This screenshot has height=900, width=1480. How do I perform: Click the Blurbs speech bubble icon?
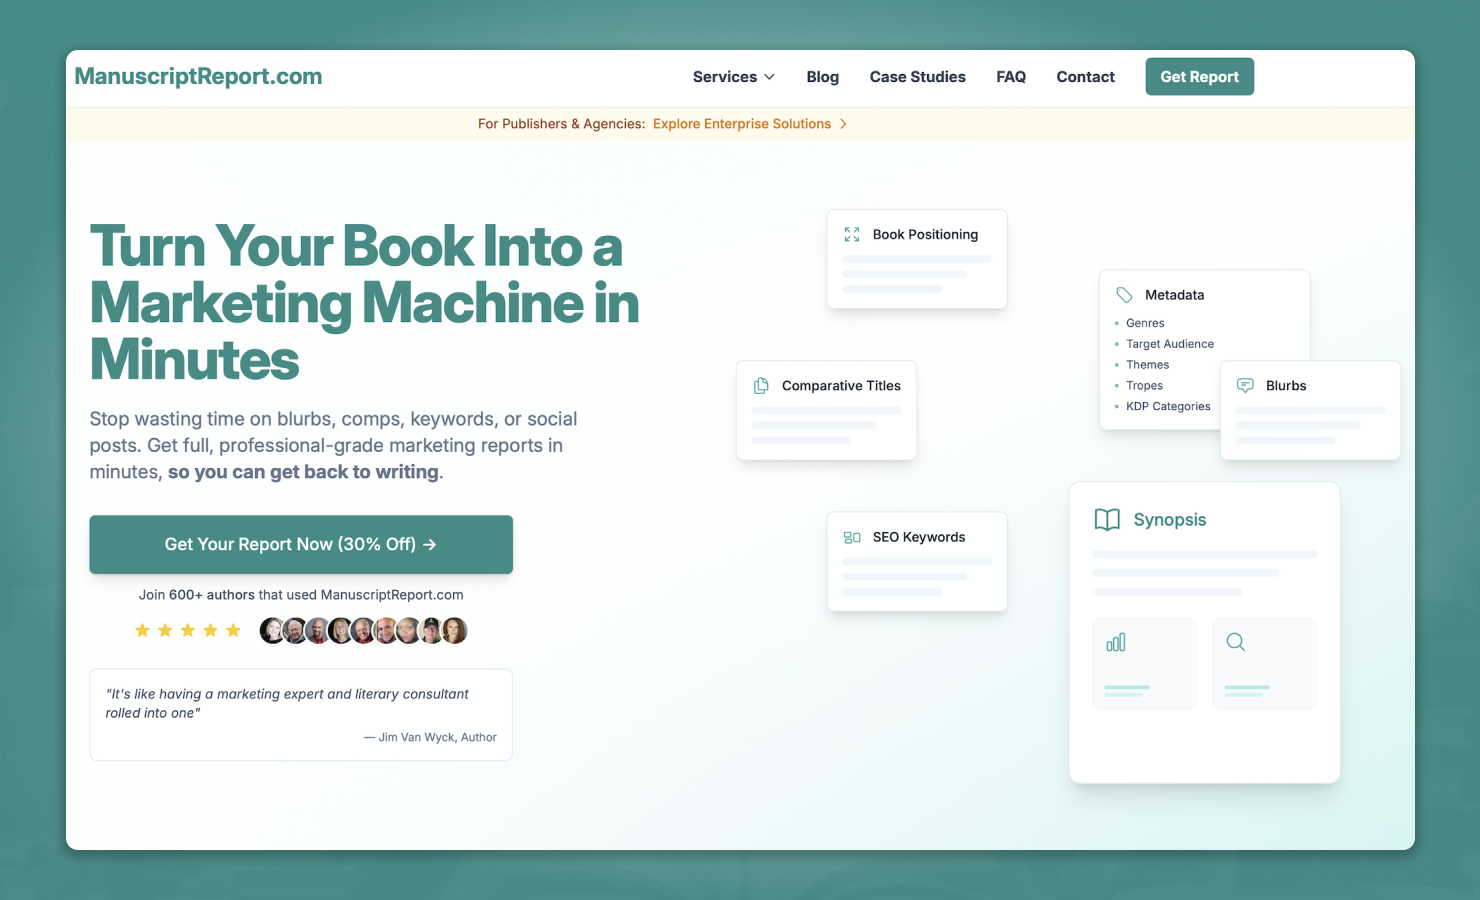[1245, 386]
